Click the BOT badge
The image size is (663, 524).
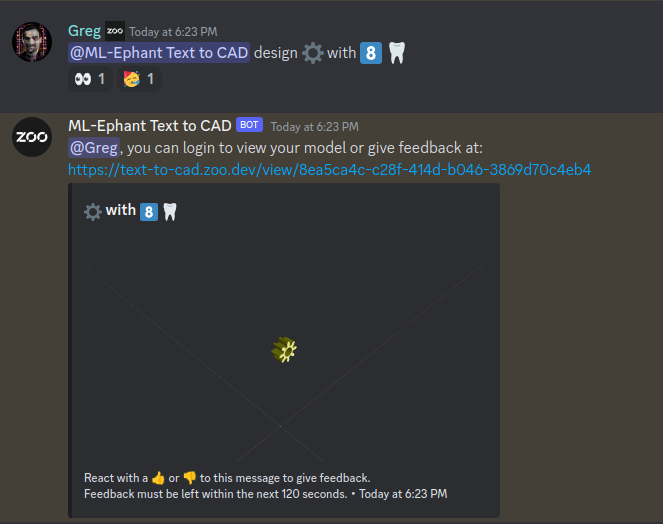(249, 125)
